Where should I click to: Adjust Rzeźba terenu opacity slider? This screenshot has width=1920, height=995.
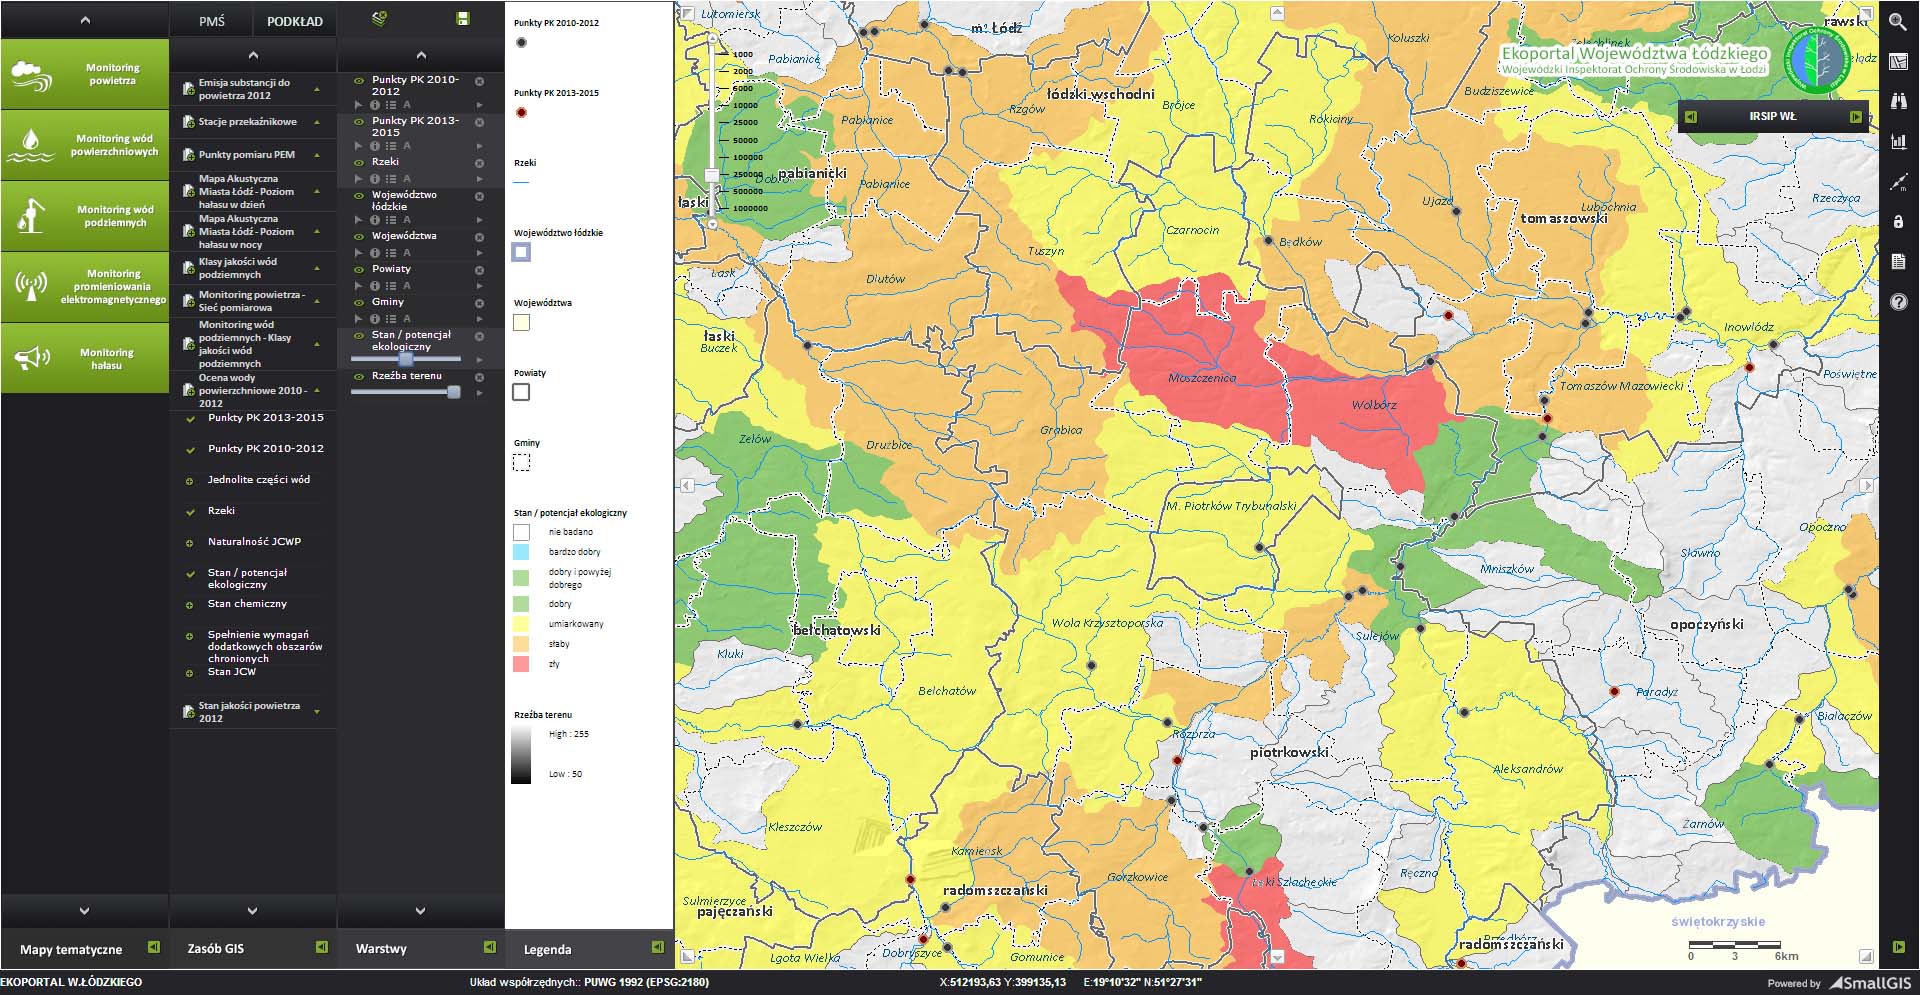tap(454, 393)
